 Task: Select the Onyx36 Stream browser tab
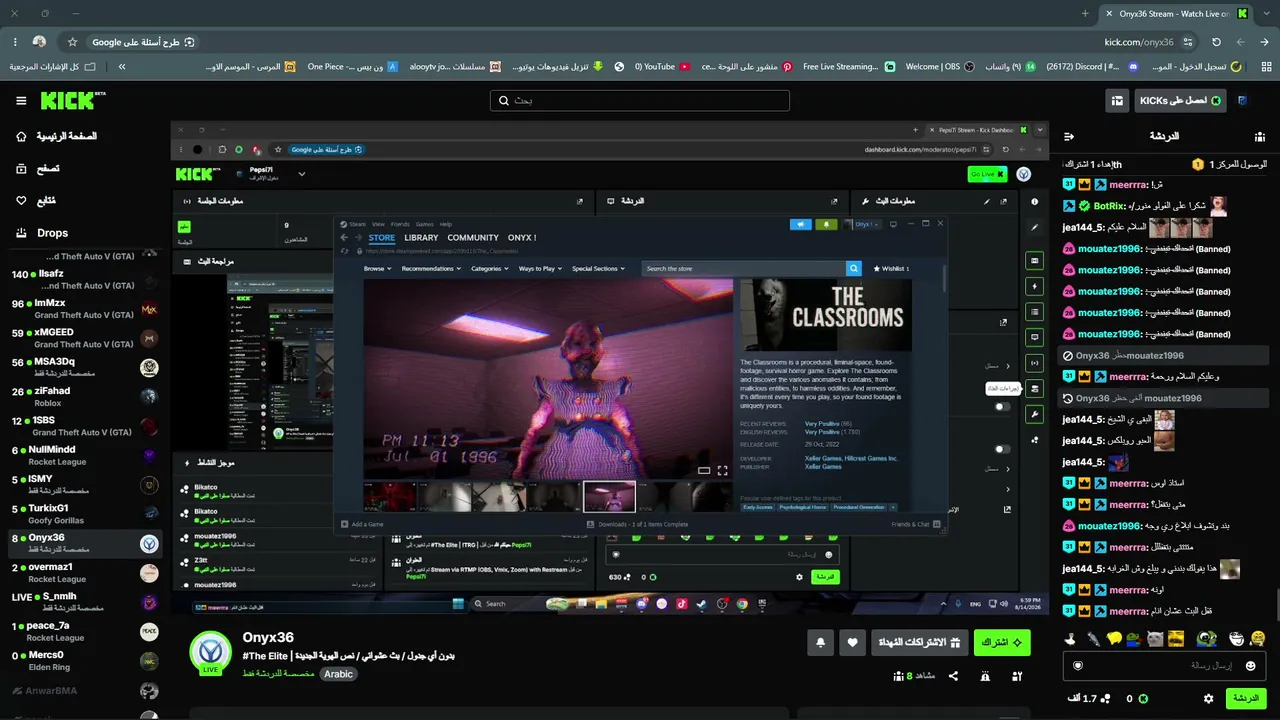coord(1175,14)
